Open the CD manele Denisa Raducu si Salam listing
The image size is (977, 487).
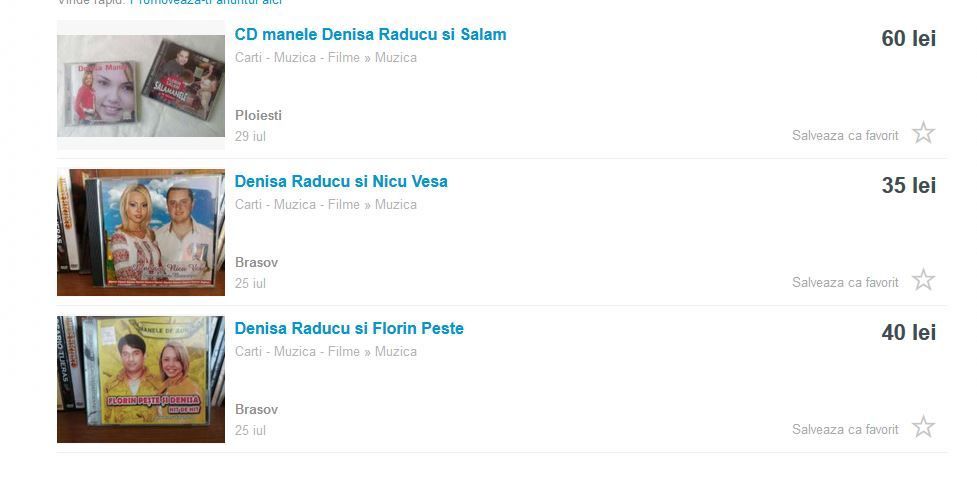click(371, 35)
